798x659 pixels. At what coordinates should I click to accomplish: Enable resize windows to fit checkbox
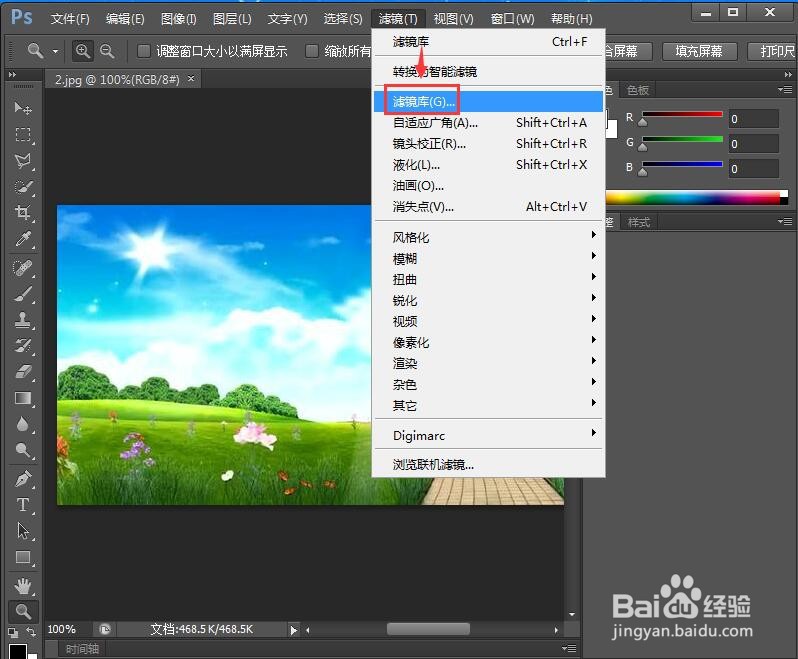click(144, 51)
